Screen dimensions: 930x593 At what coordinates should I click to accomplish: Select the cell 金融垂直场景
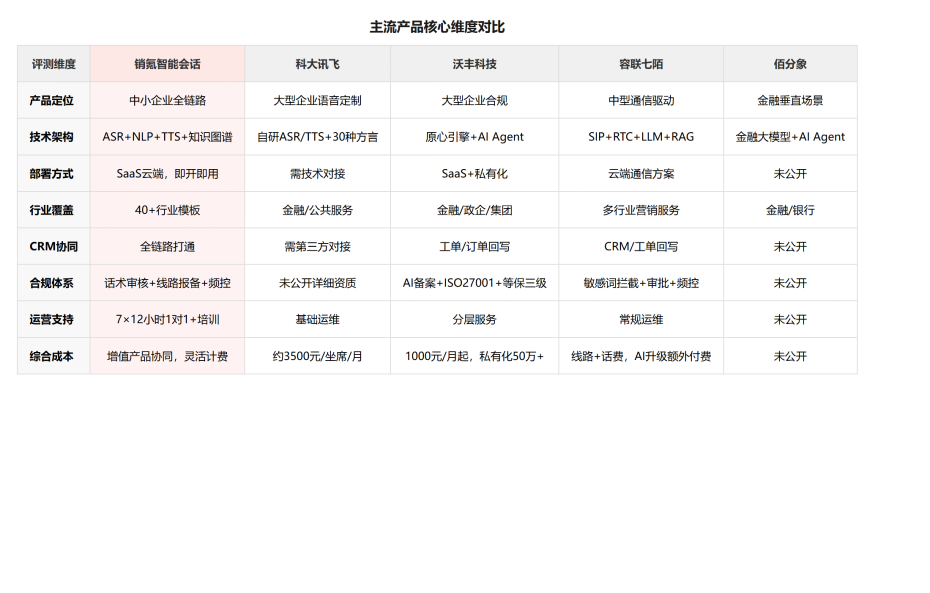coord(790,100)
